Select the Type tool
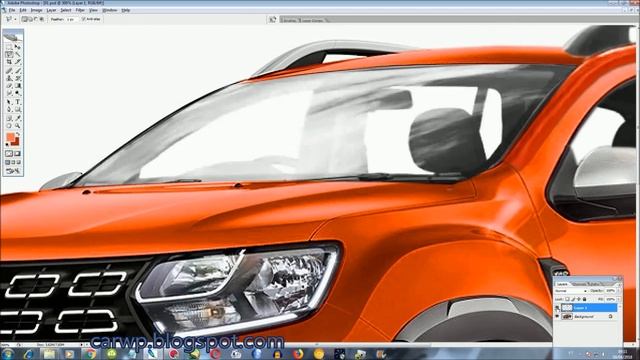 click(18, 102)
